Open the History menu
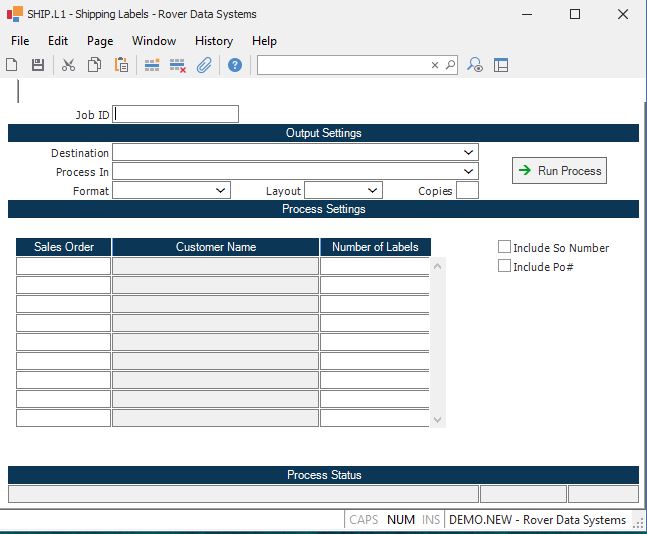647x534 pixels. point(213,41)
